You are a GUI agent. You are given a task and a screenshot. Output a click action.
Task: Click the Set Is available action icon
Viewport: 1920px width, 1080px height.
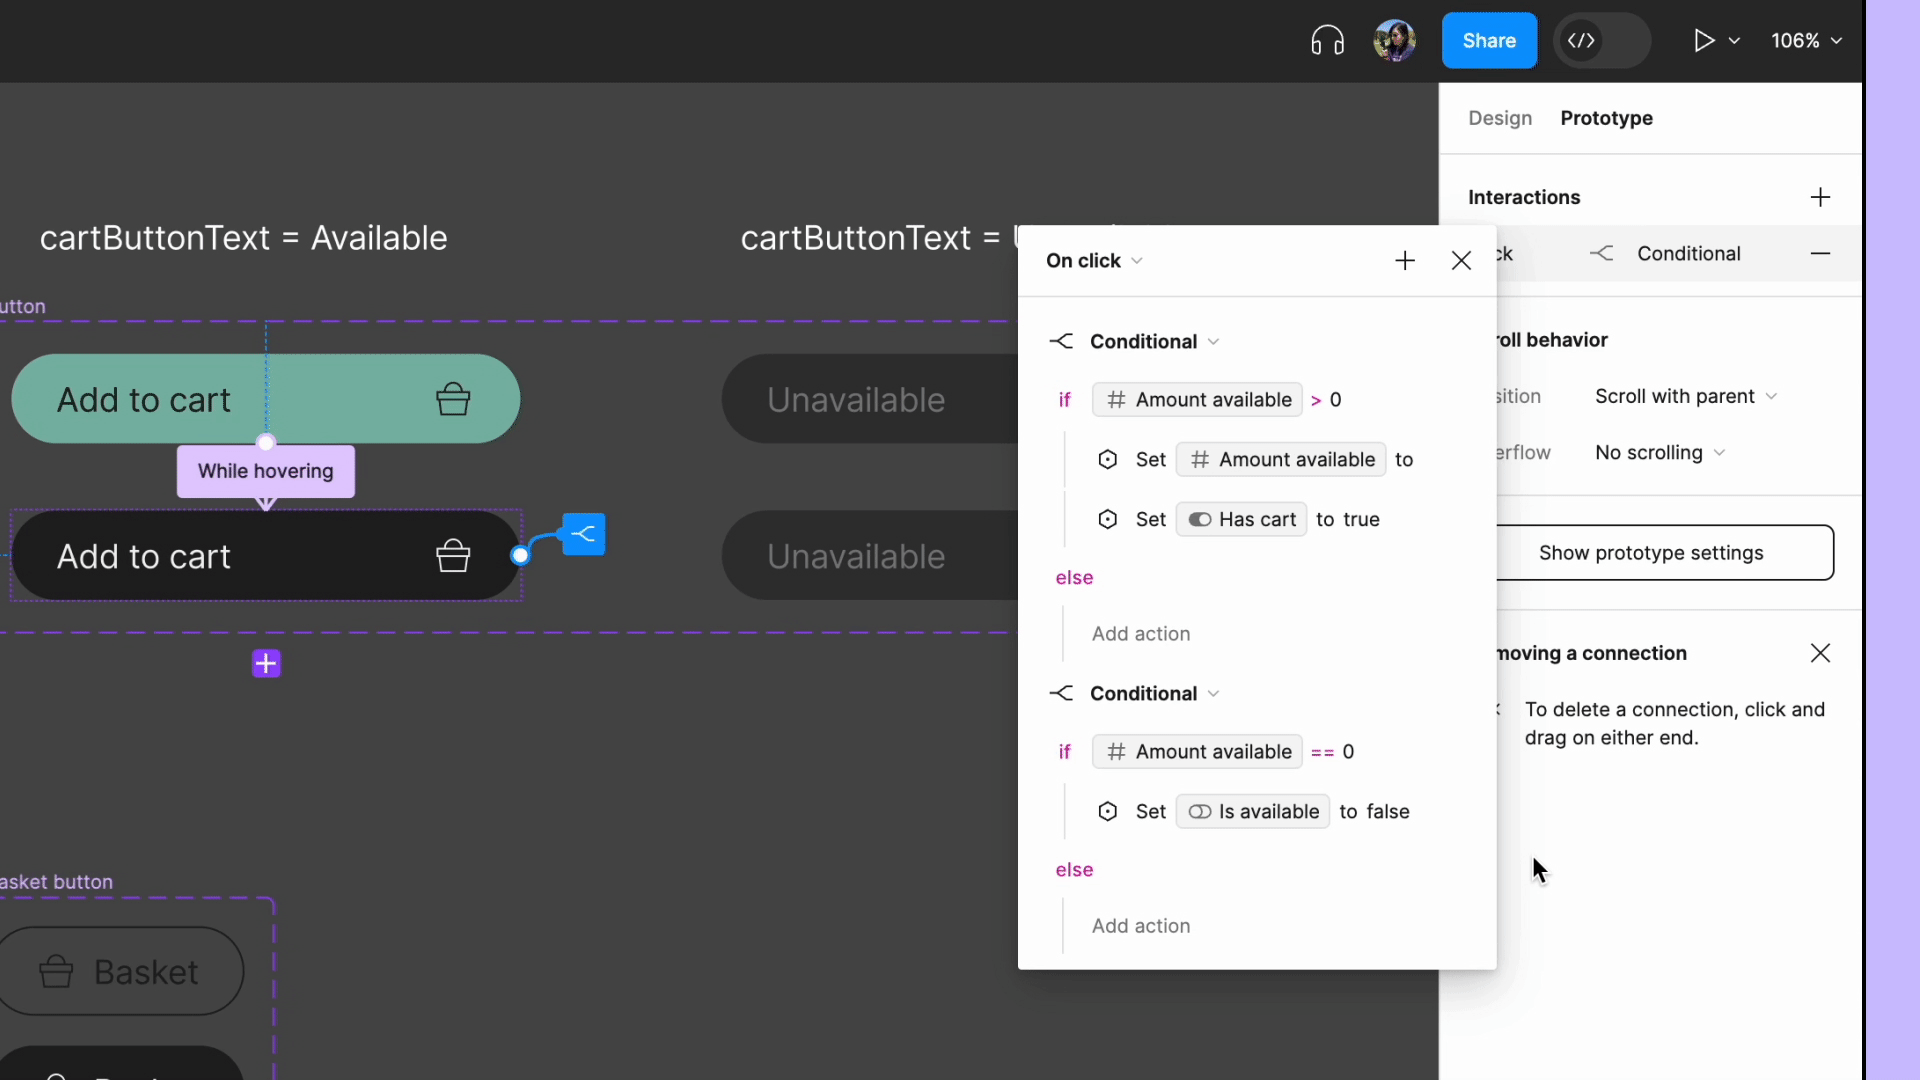(1107, 812)
